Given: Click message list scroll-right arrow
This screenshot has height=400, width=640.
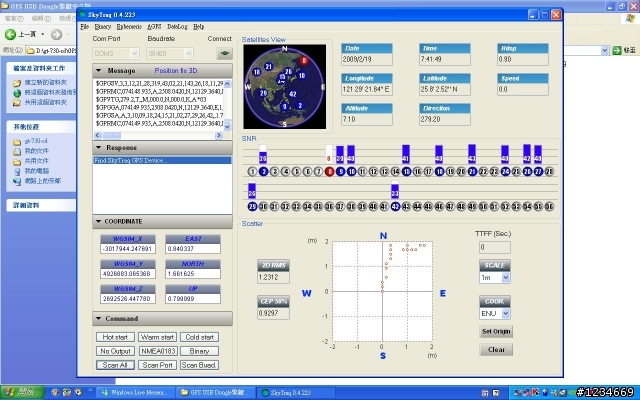Looking at the screenshot, I should 219,135.
